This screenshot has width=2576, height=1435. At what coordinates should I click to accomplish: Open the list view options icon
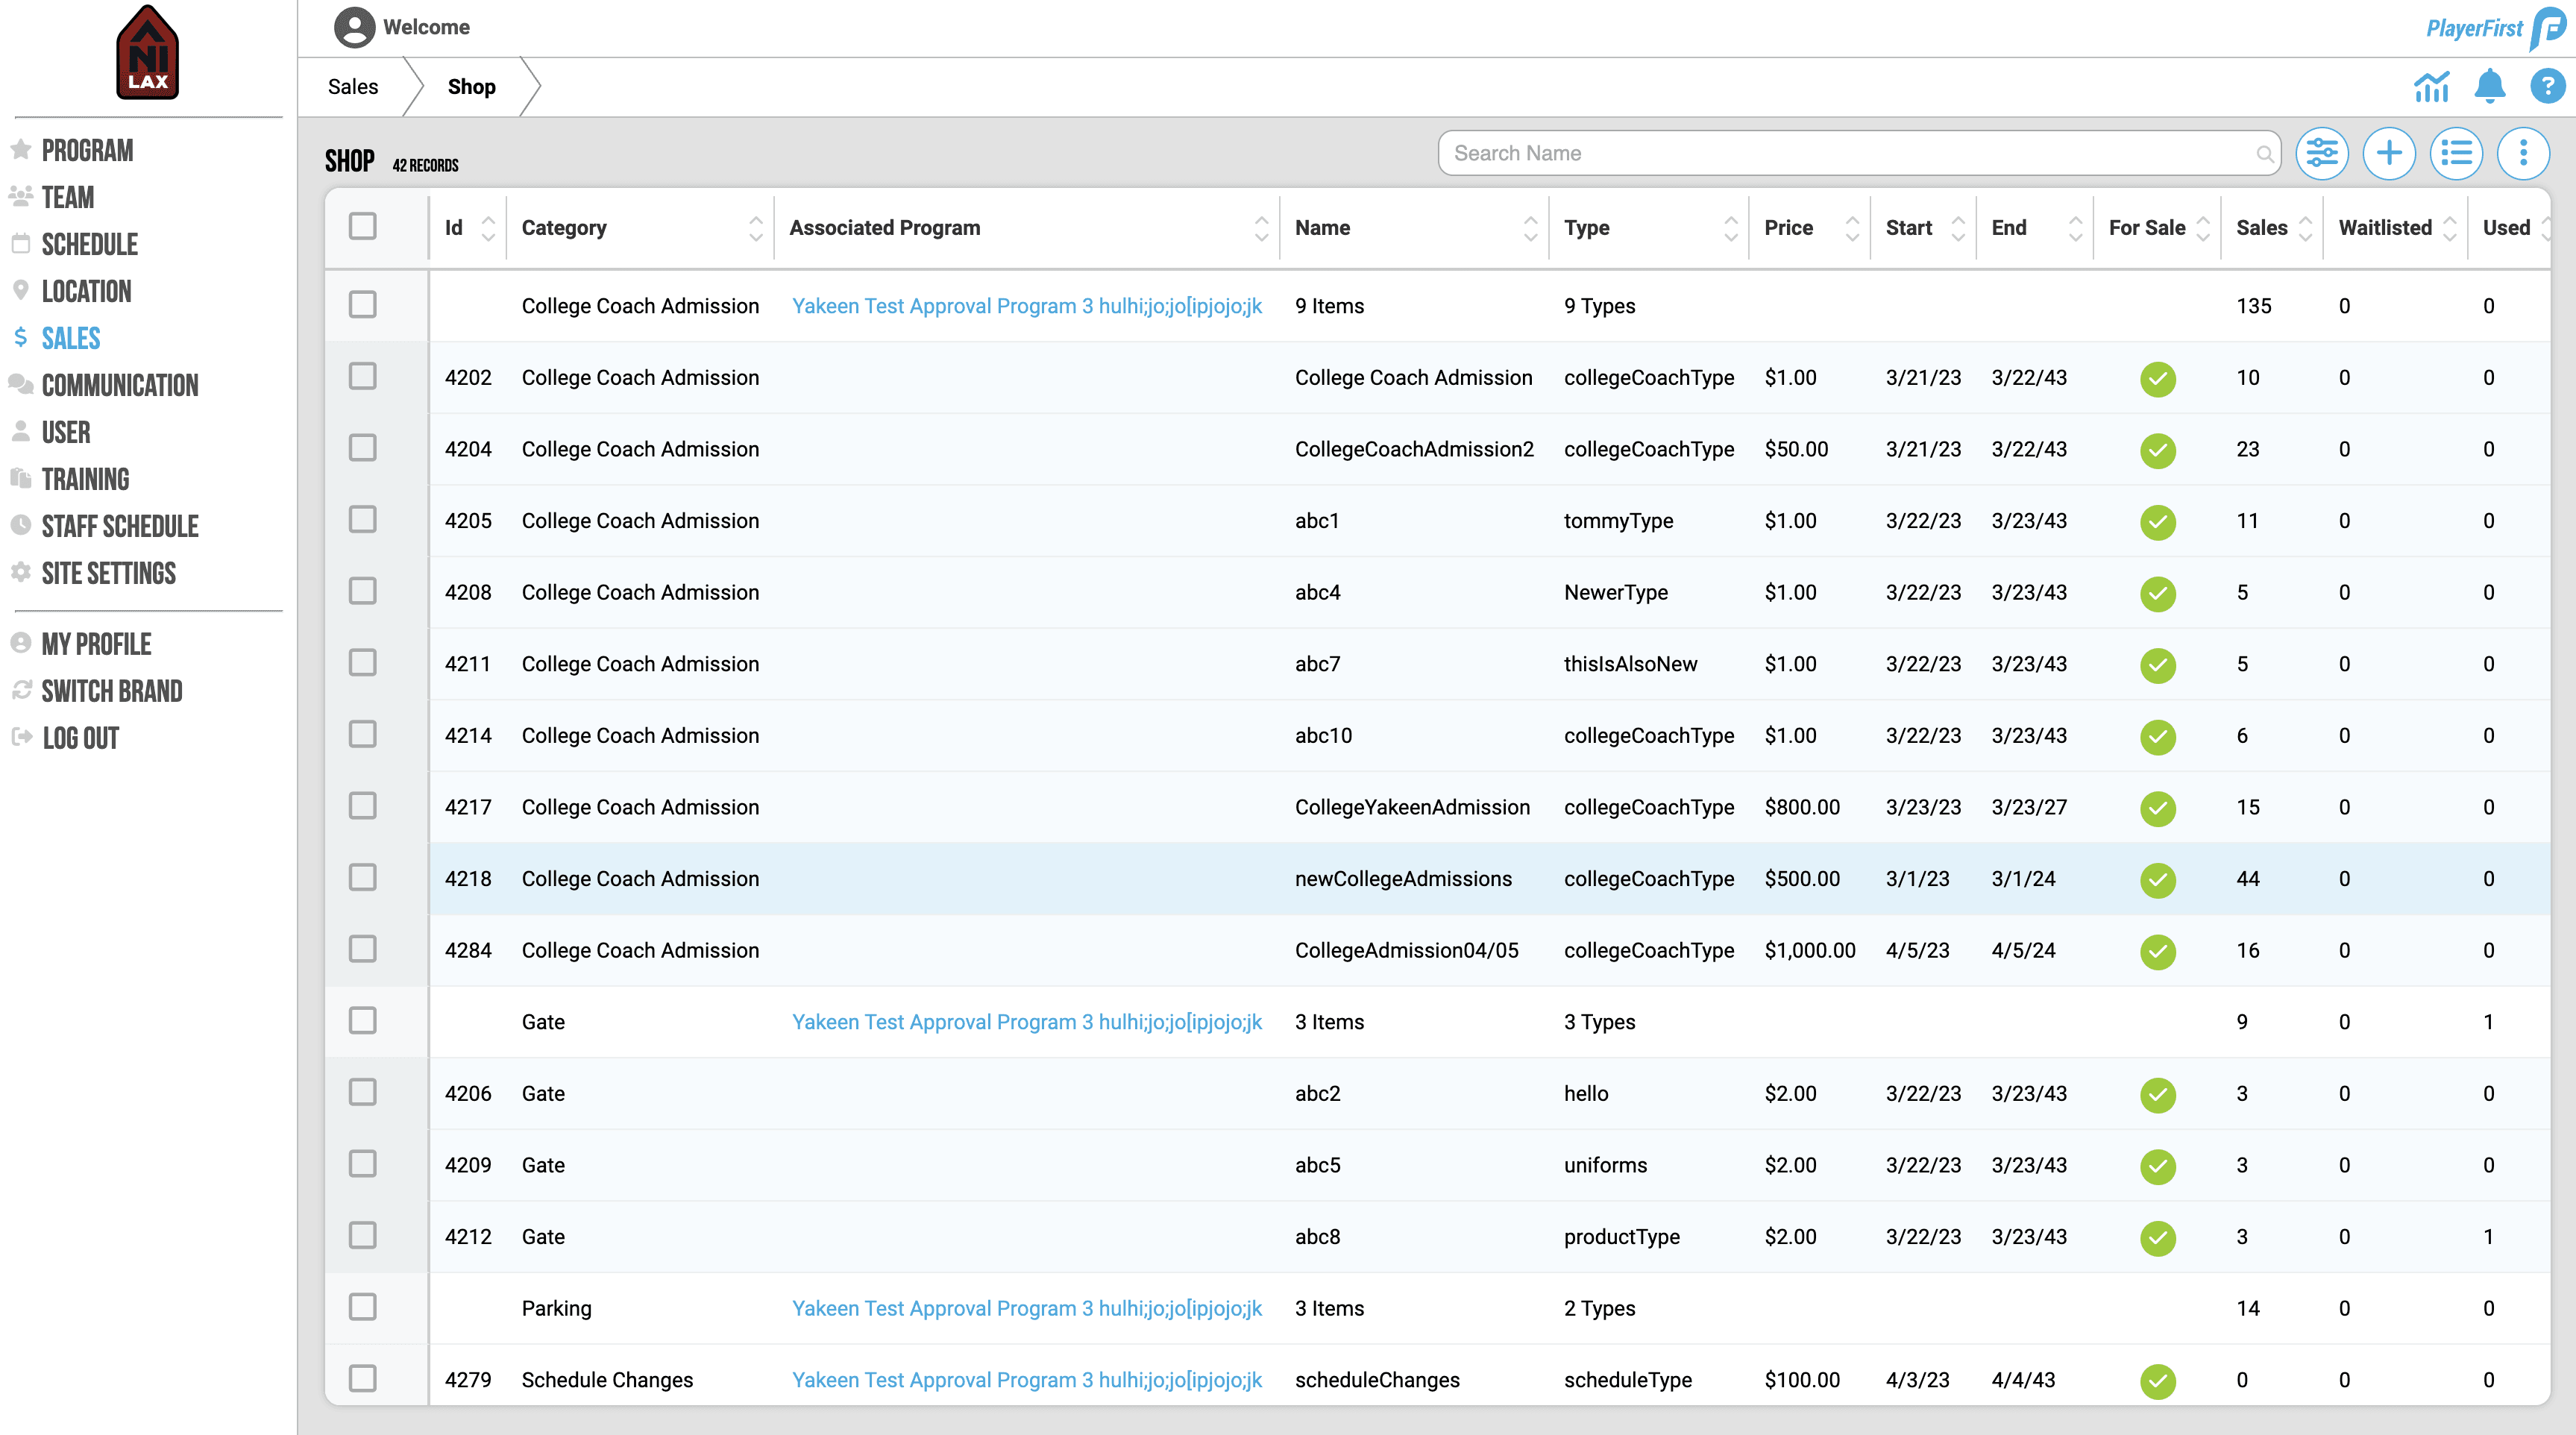click(2456, 153)
